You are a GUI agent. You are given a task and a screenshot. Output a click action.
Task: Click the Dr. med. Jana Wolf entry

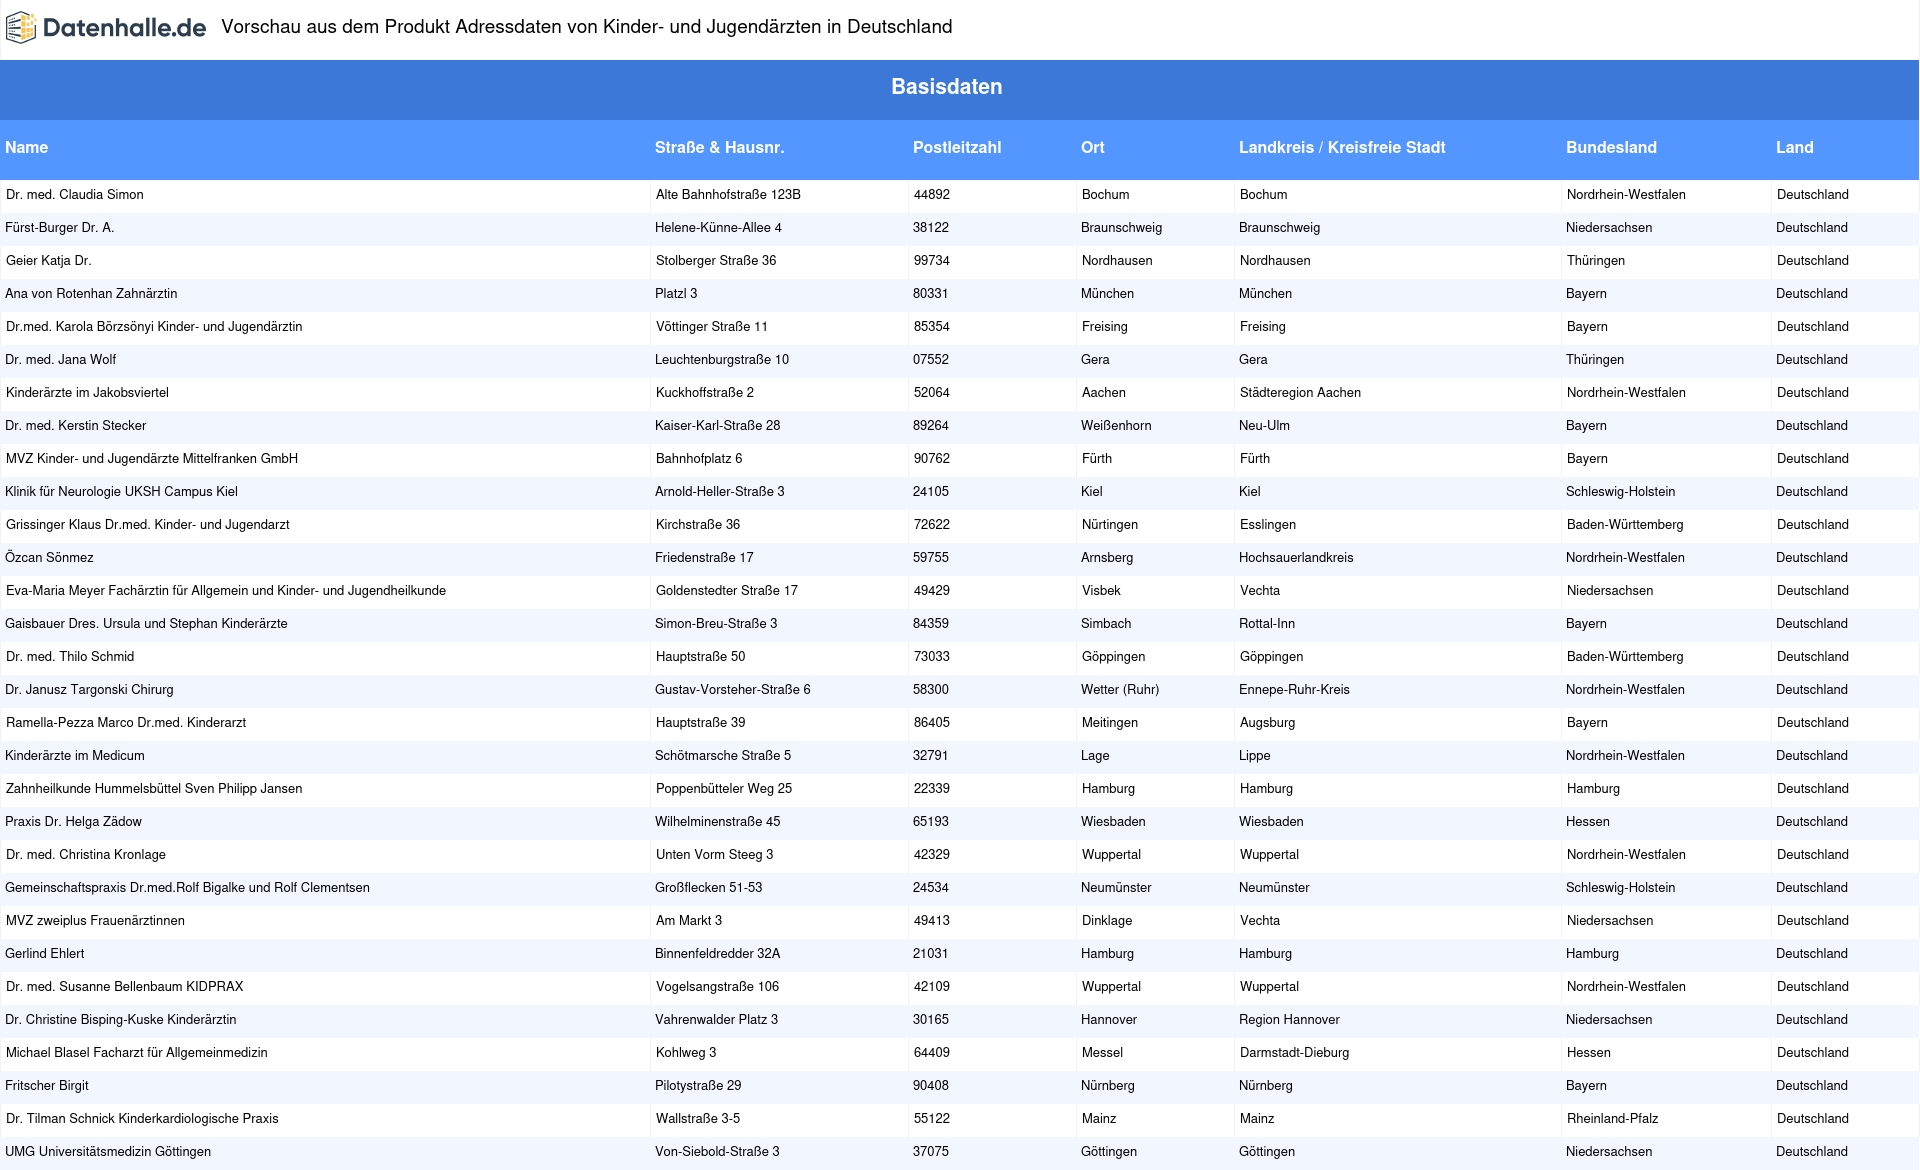click(x=61, y=360)
